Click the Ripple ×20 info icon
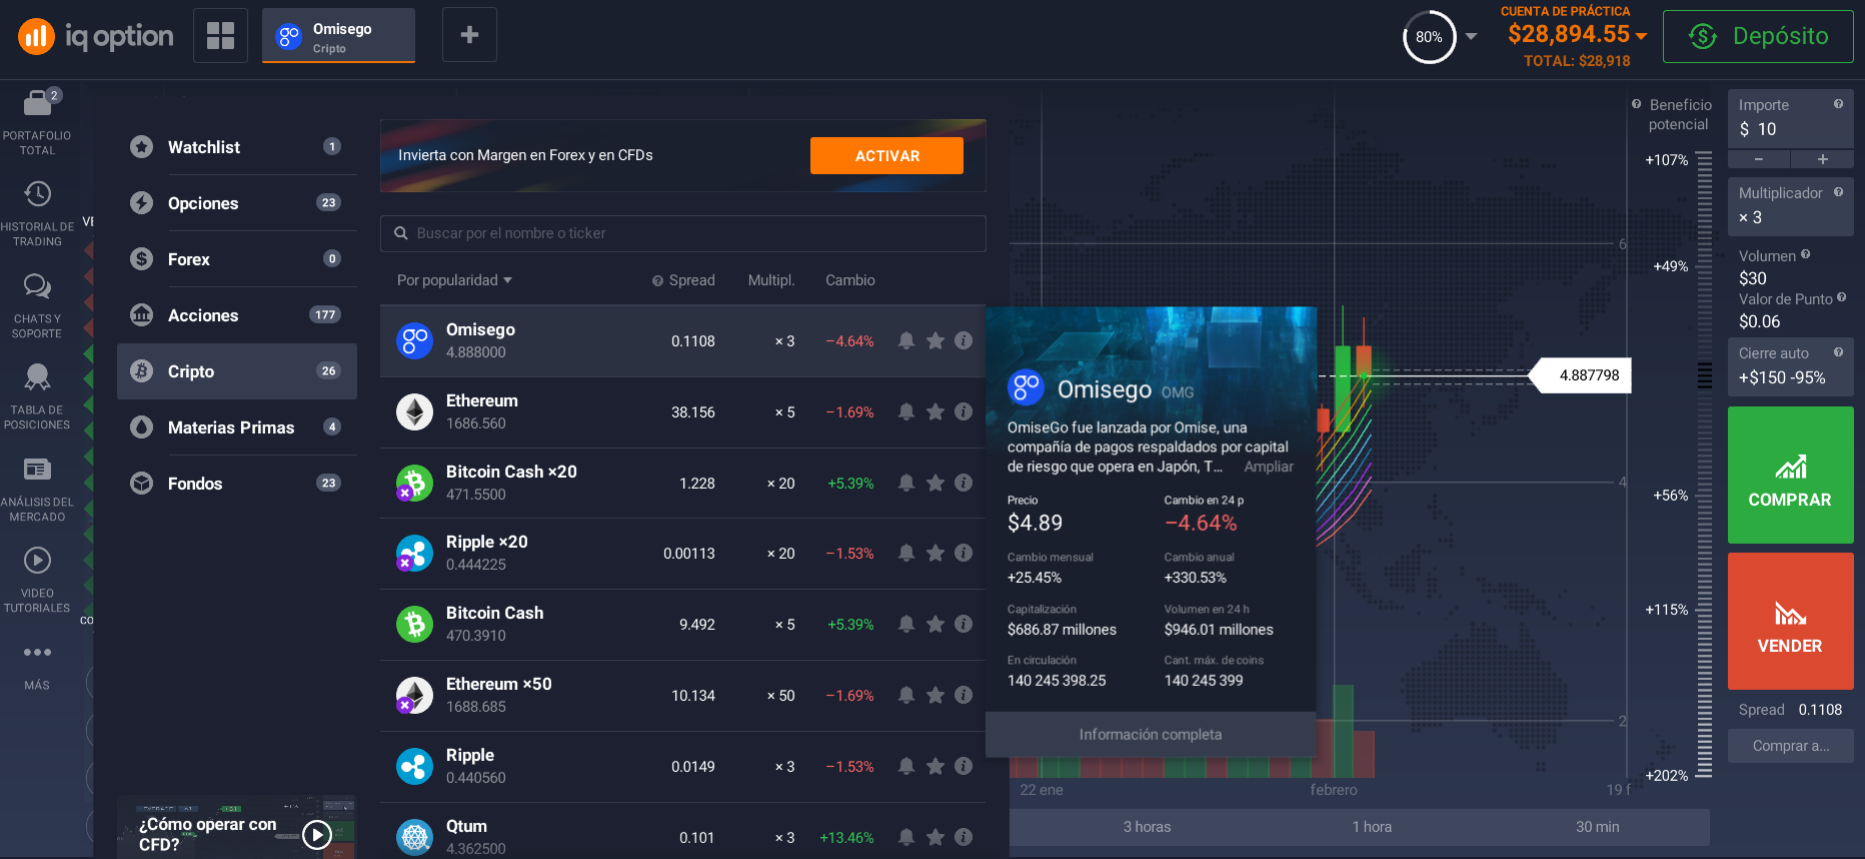The width and height of the screenshot is (1865, 859). pos(963,553)
